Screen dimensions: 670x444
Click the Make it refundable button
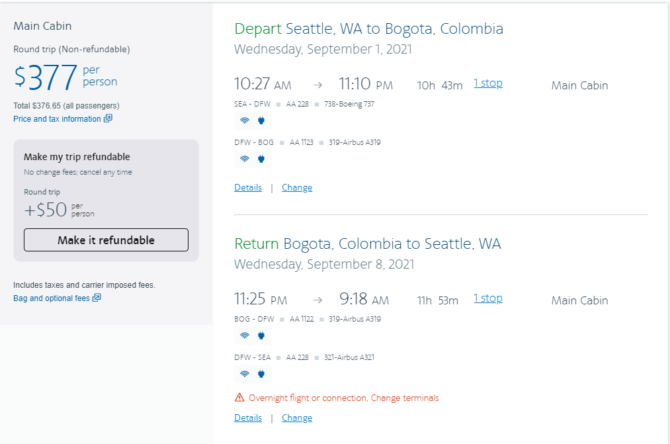(x=106, y=240)
